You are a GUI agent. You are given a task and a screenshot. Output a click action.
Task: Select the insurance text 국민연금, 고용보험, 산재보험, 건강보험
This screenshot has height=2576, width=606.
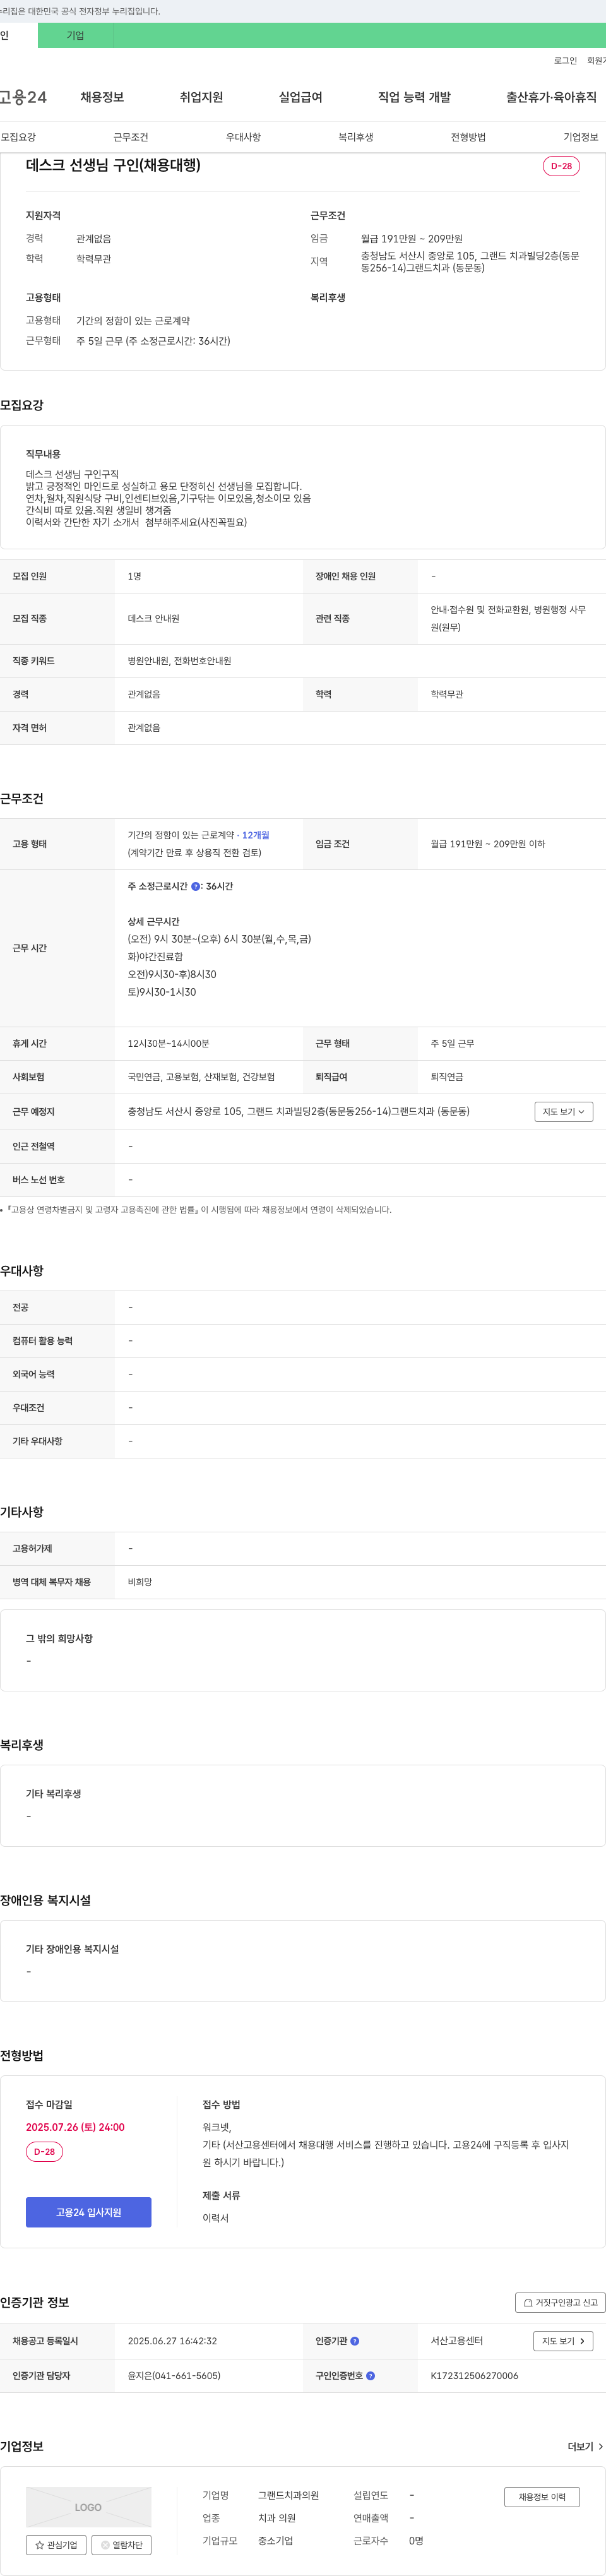[201, 1077]
